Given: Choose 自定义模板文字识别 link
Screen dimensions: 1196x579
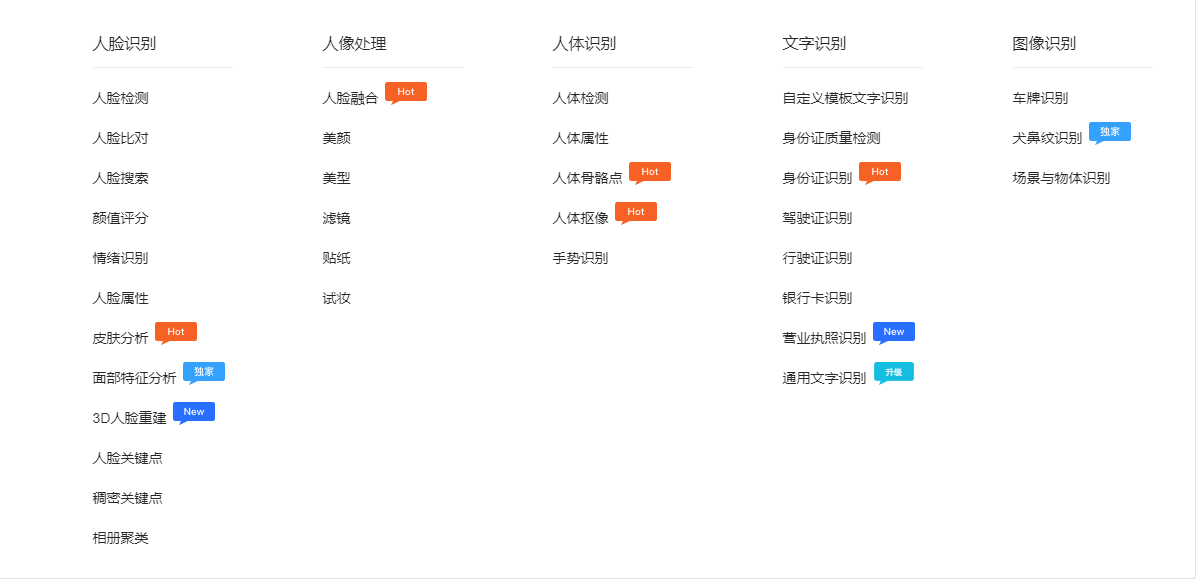Looking at the screenshot, I should (845, 98).
